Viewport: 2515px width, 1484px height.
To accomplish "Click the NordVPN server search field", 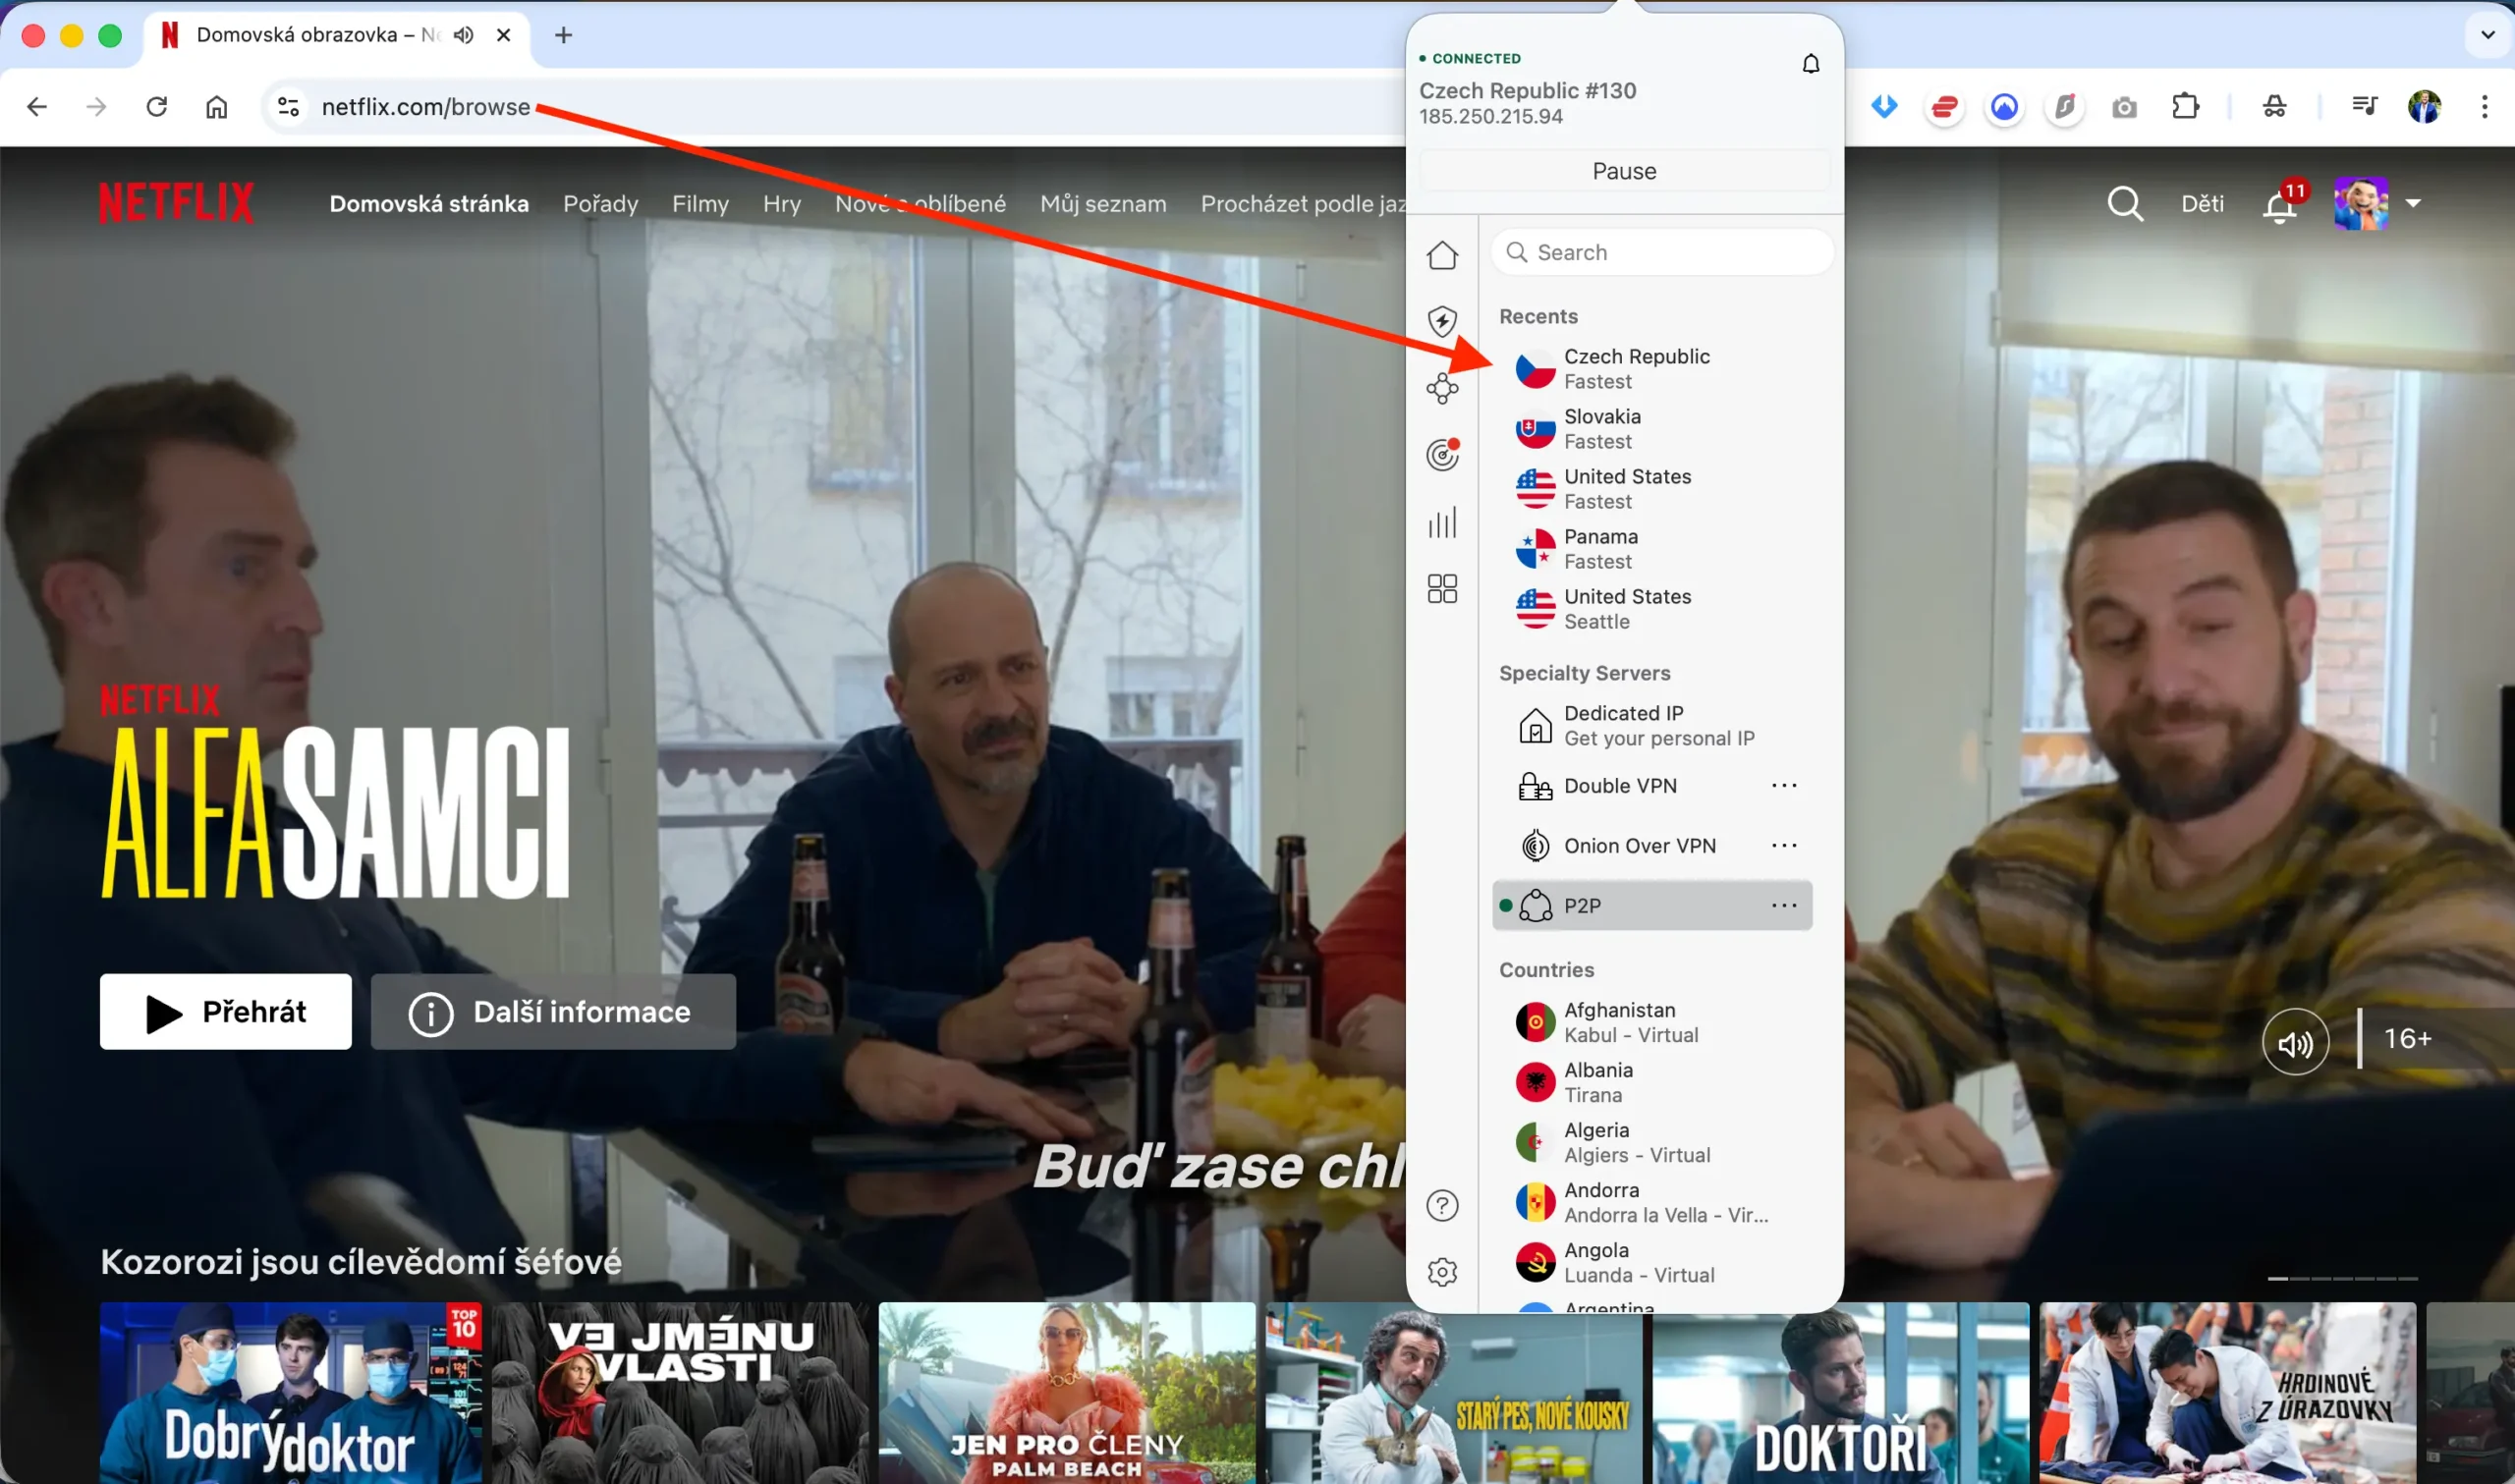I will click(x=1662, y=252).
